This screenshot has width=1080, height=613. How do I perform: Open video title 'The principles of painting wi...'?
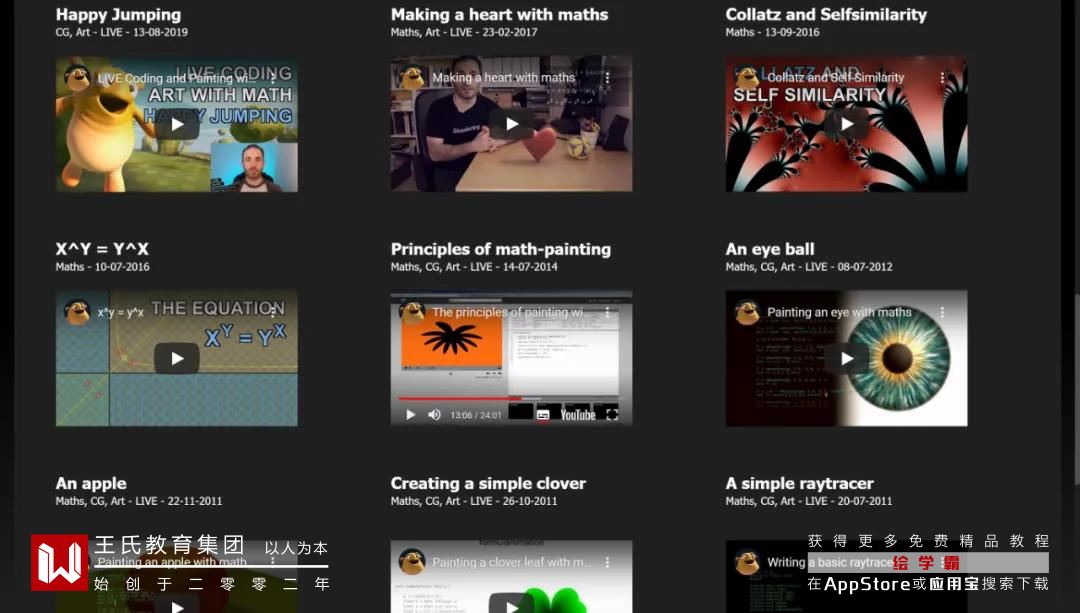pyautogui.click(x=512, y=312)
